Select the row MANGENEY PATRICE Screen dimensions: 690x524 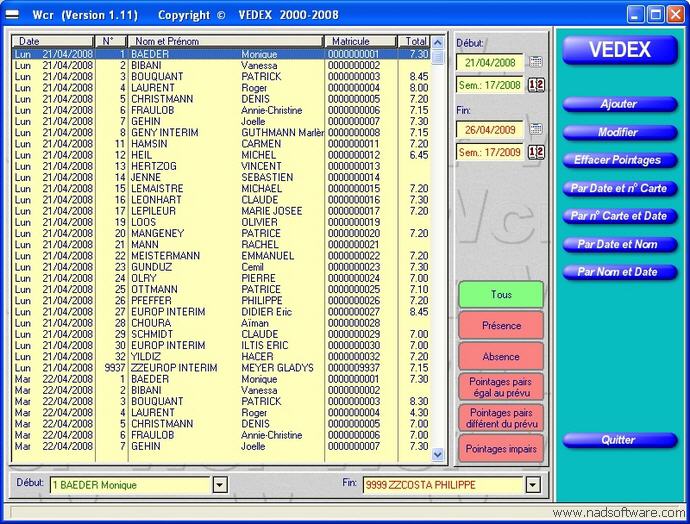point(221,234)
